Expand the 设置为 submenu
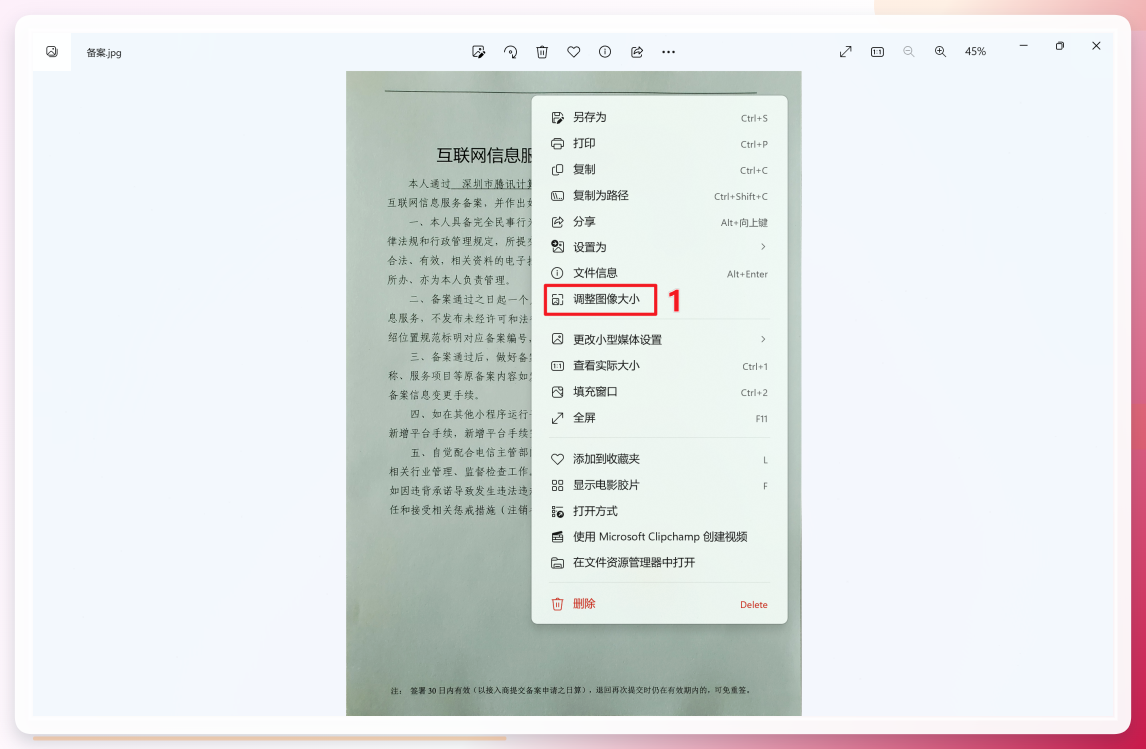The width and height of the screenshot is (1146, 749). 659,247
